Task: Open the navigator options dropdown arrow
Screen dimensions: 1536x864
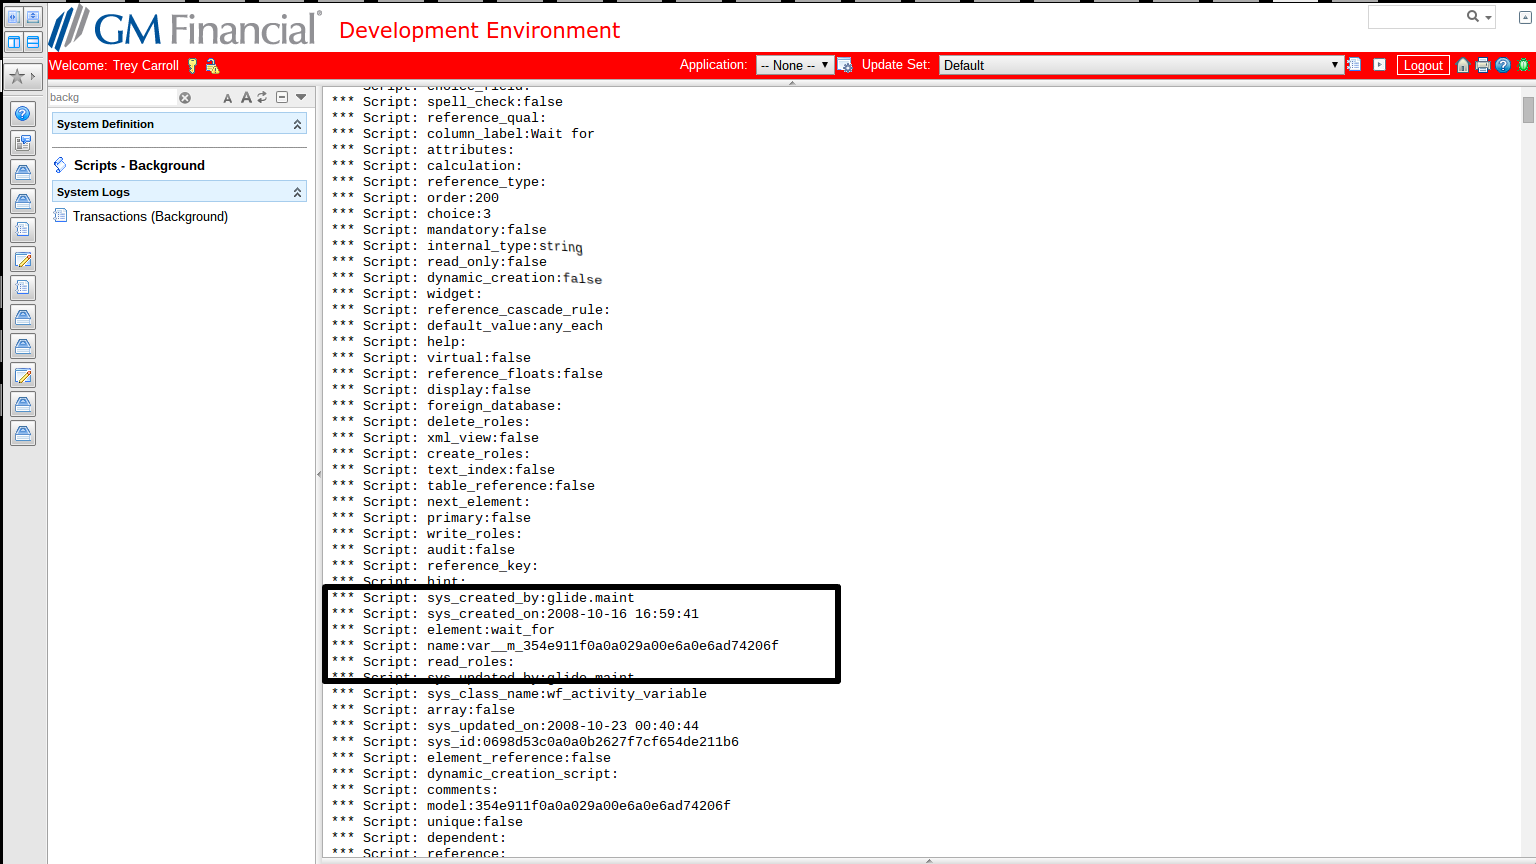Action: [301, 97]
